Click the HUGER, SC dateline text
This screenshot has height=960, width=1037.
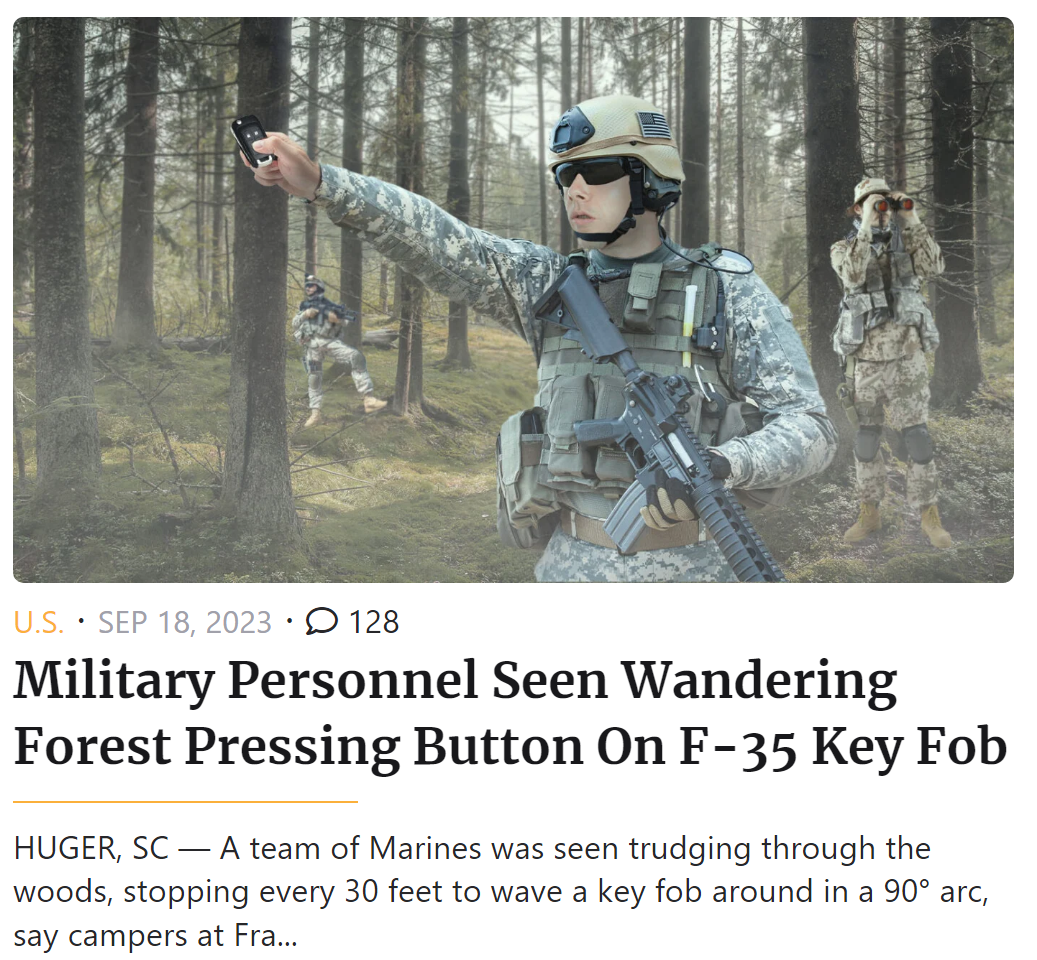(x=91, y=848)
